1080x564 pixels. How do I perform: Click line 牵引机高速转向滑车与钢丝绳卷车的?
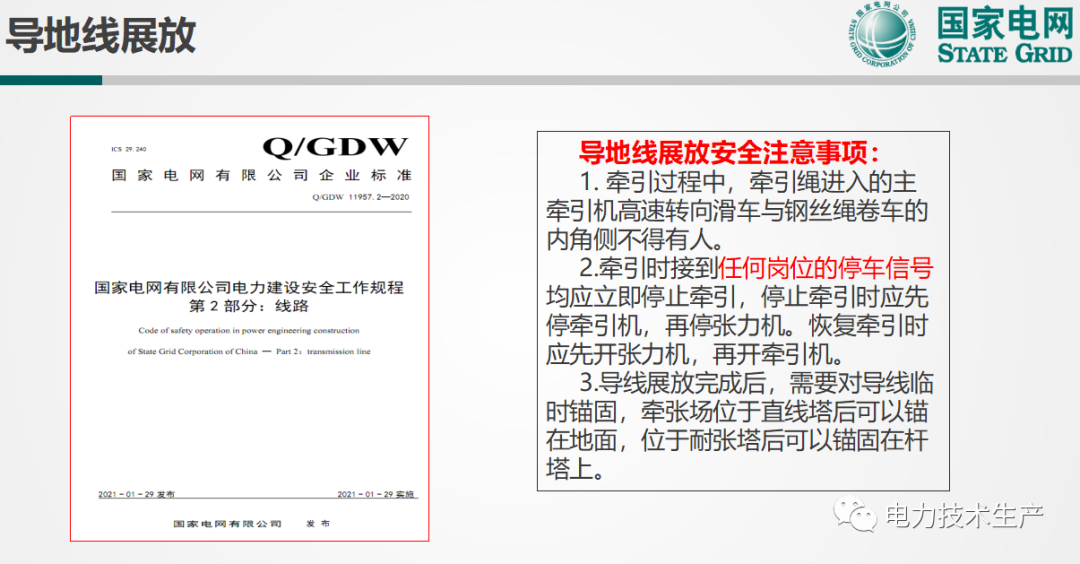(x=737, y=211)
